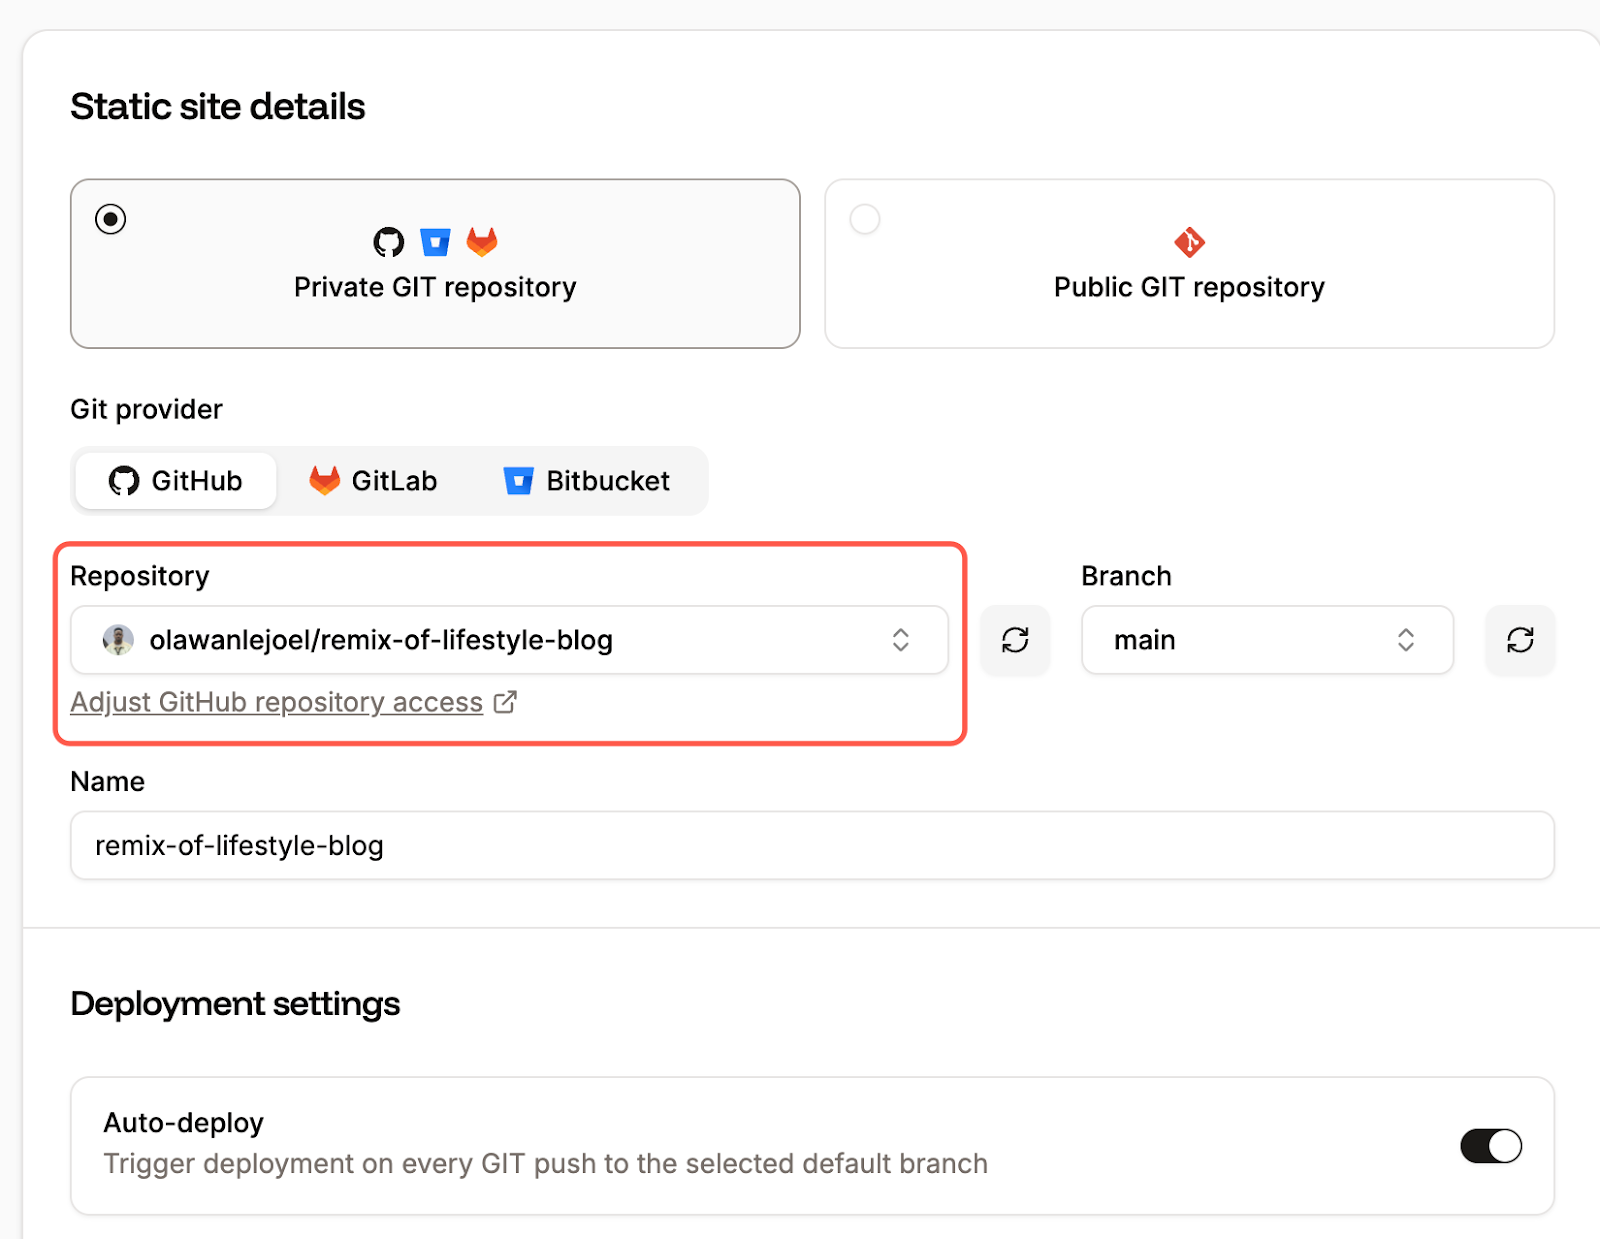
Task: Switch to the Bitbucket provider tab
Action: pos(588,481)
